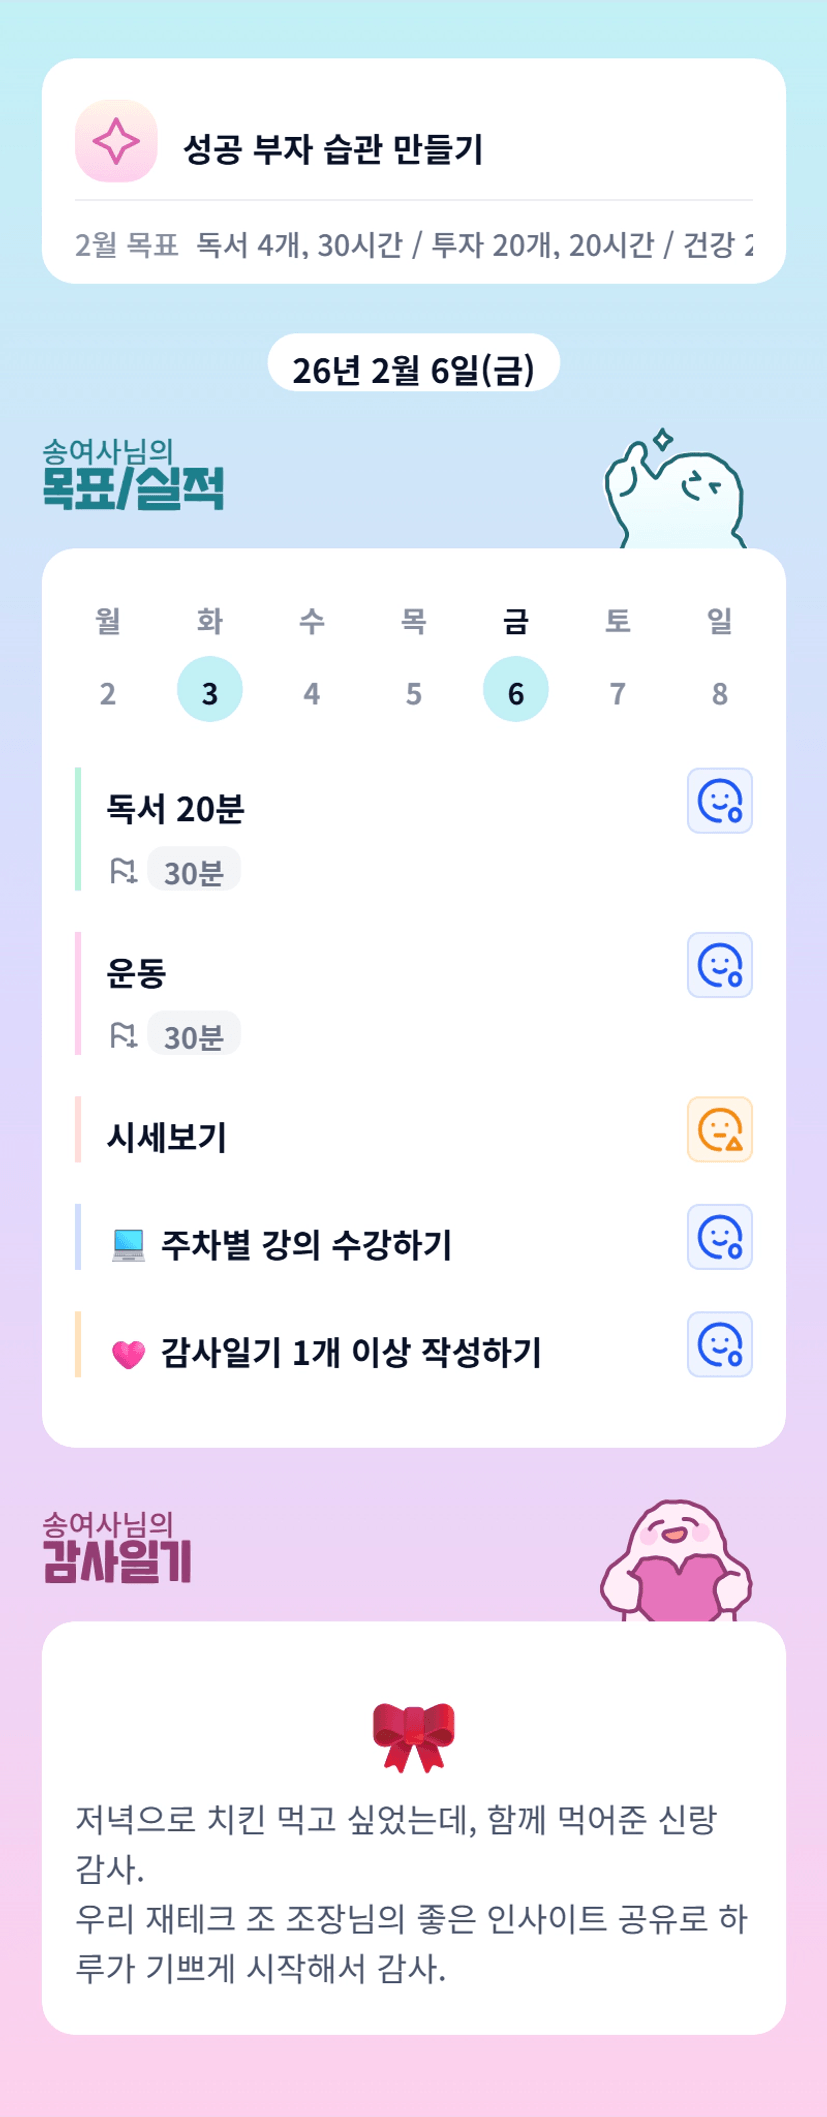Click the 30분 badge under 독서 20분
This screenshot has height=2117, width=827.
tap(194, 871)
